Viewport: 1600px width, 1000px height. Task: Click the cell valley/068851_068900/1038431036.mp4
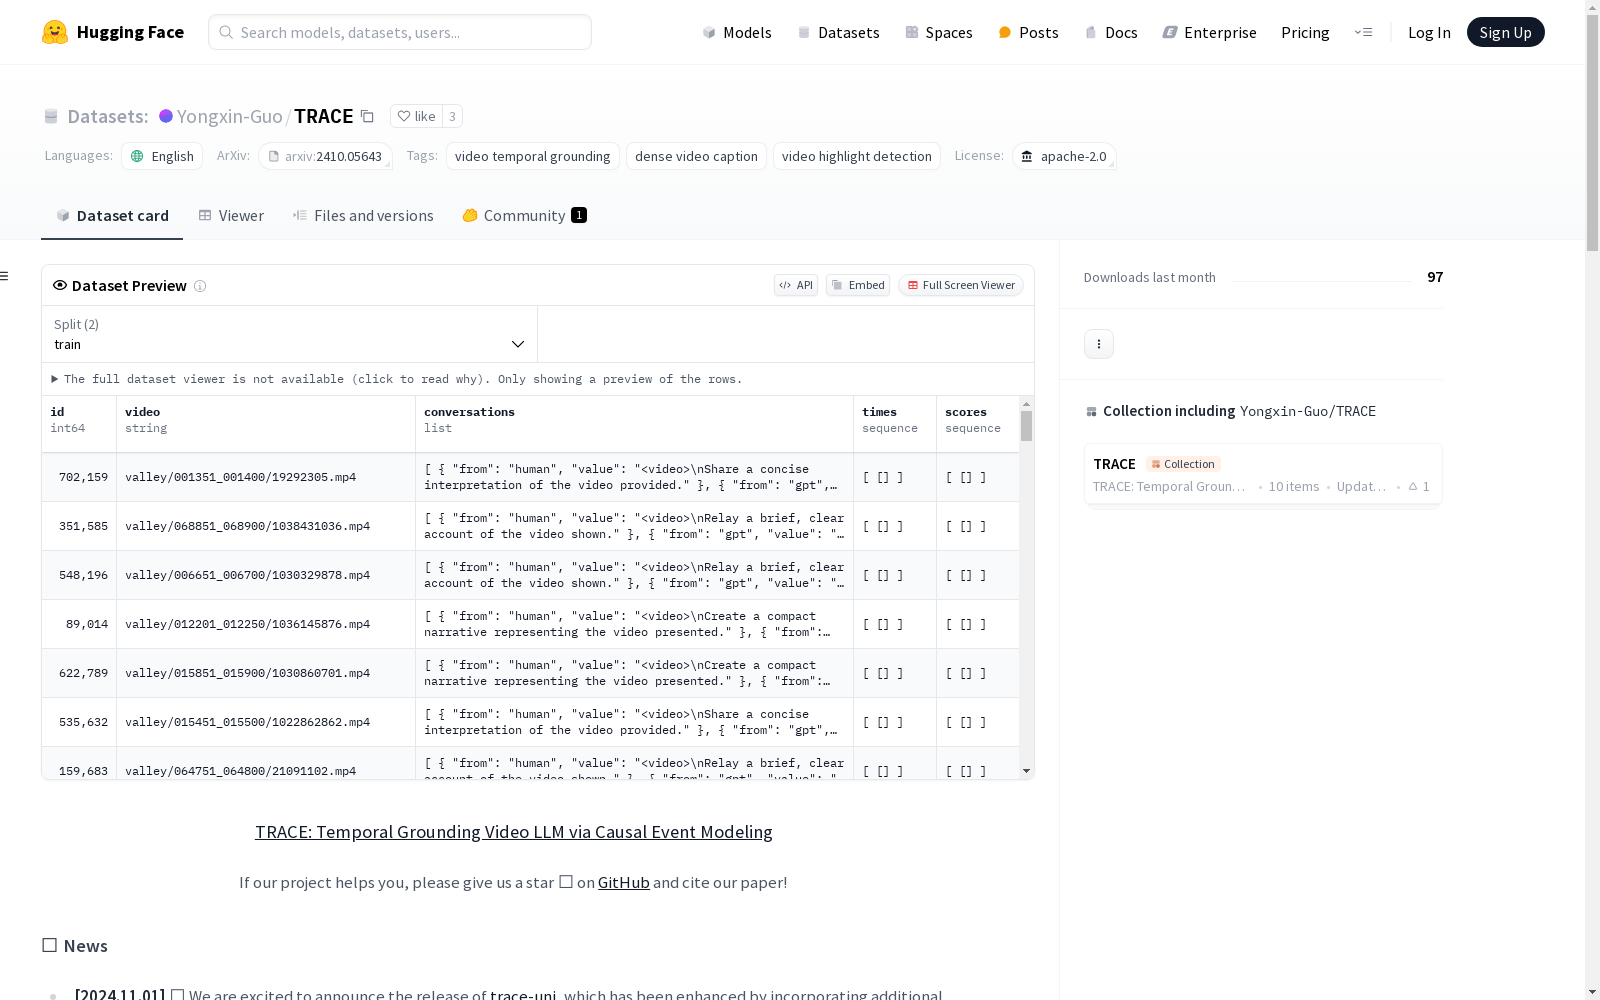266,526
